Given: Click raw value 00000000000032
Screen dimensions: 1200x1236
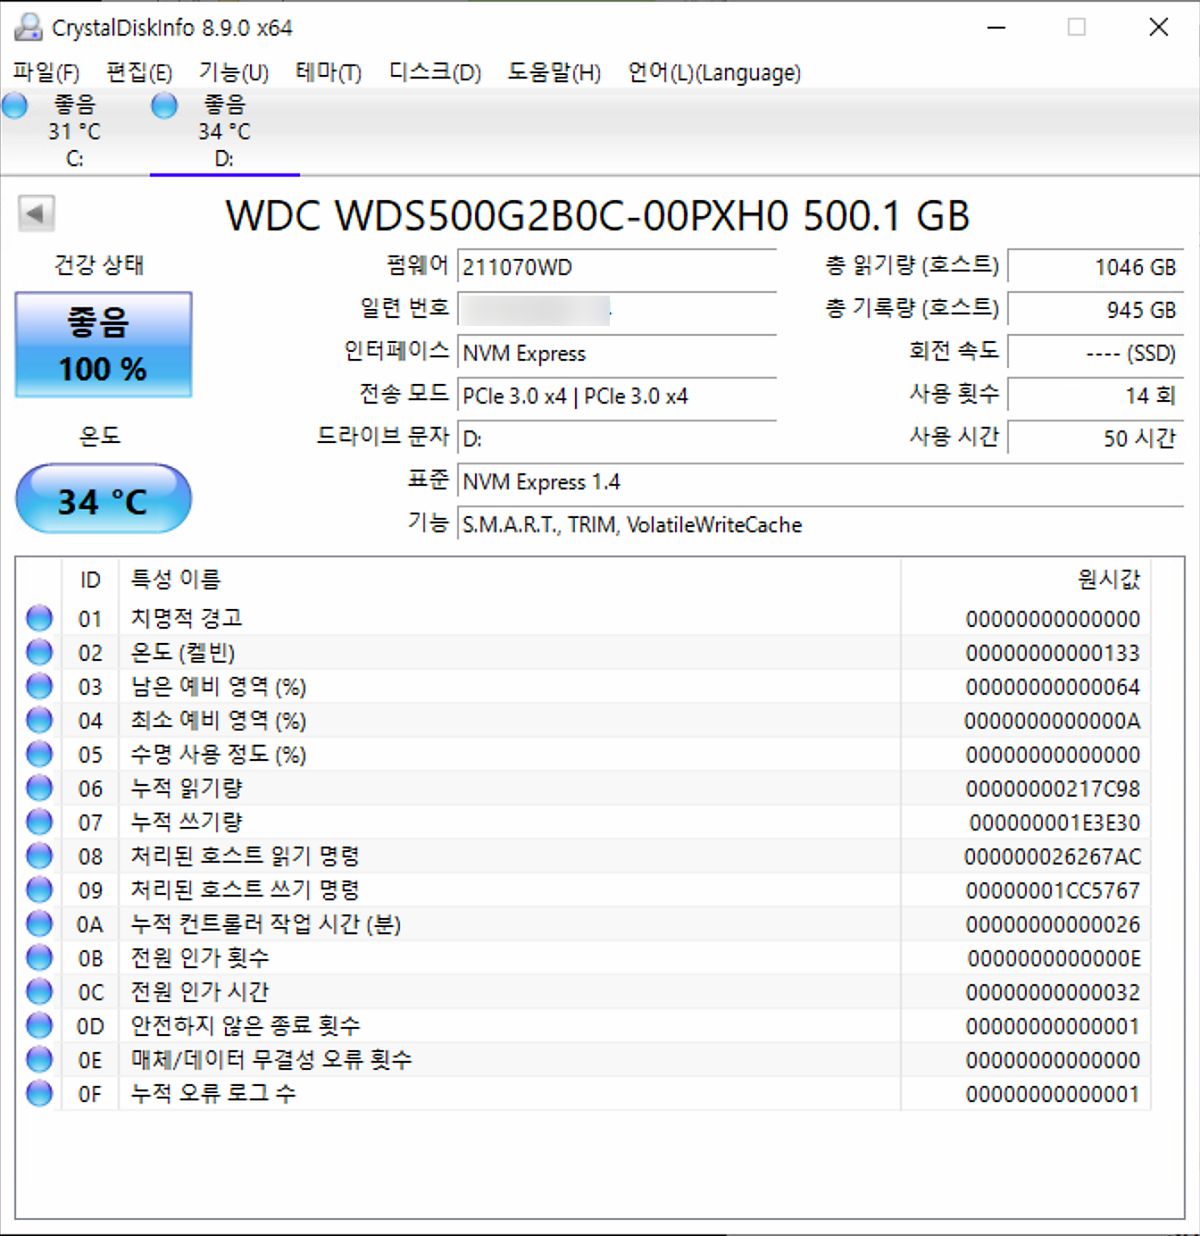Looking at the screenshot, I should (x=1052, y=993).
